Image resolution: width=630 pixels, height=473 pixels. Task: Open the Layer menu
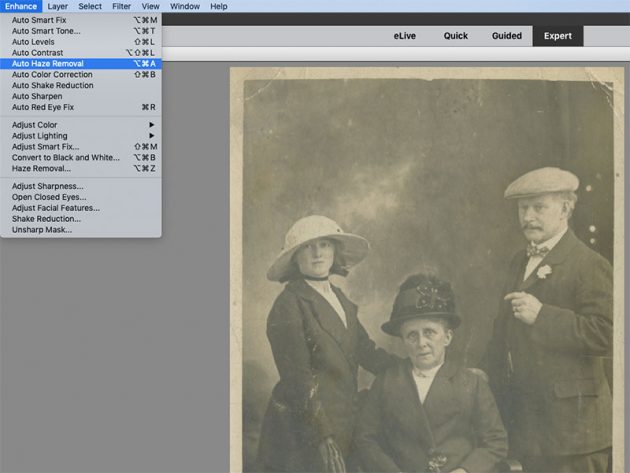pyautogui.click(x=57, y=6)
